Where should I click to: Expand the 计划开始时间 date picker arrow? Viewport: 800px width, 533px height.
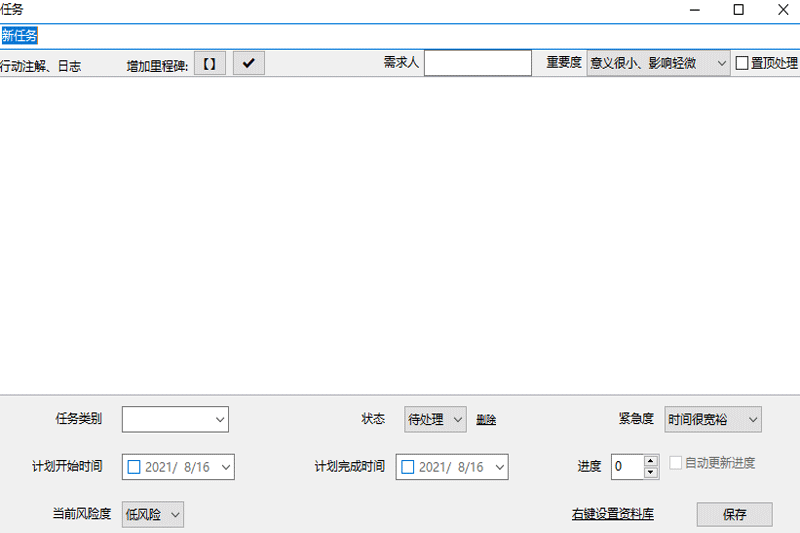226,467
